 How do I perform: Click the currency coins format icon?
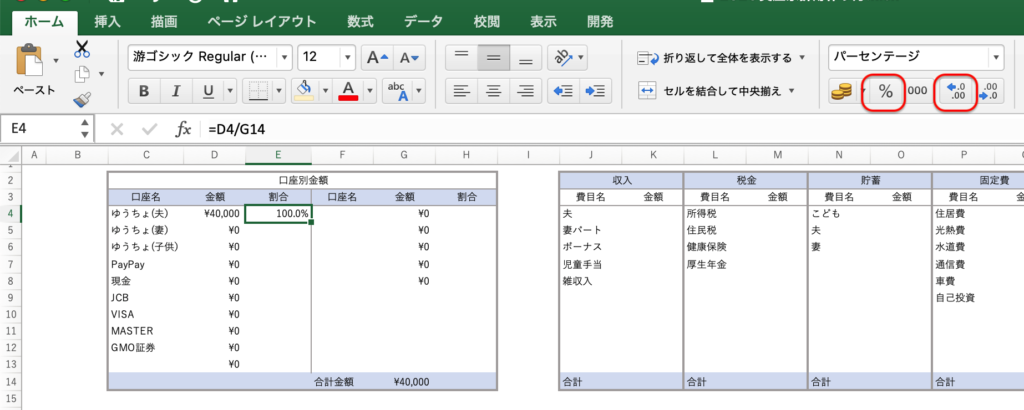[841, 91]
